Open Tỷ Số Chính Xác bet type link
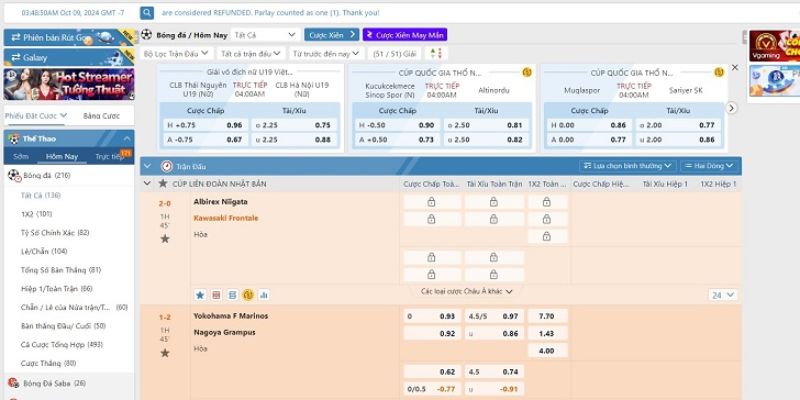This screenshot has width=800, height=400. point(55,232)
